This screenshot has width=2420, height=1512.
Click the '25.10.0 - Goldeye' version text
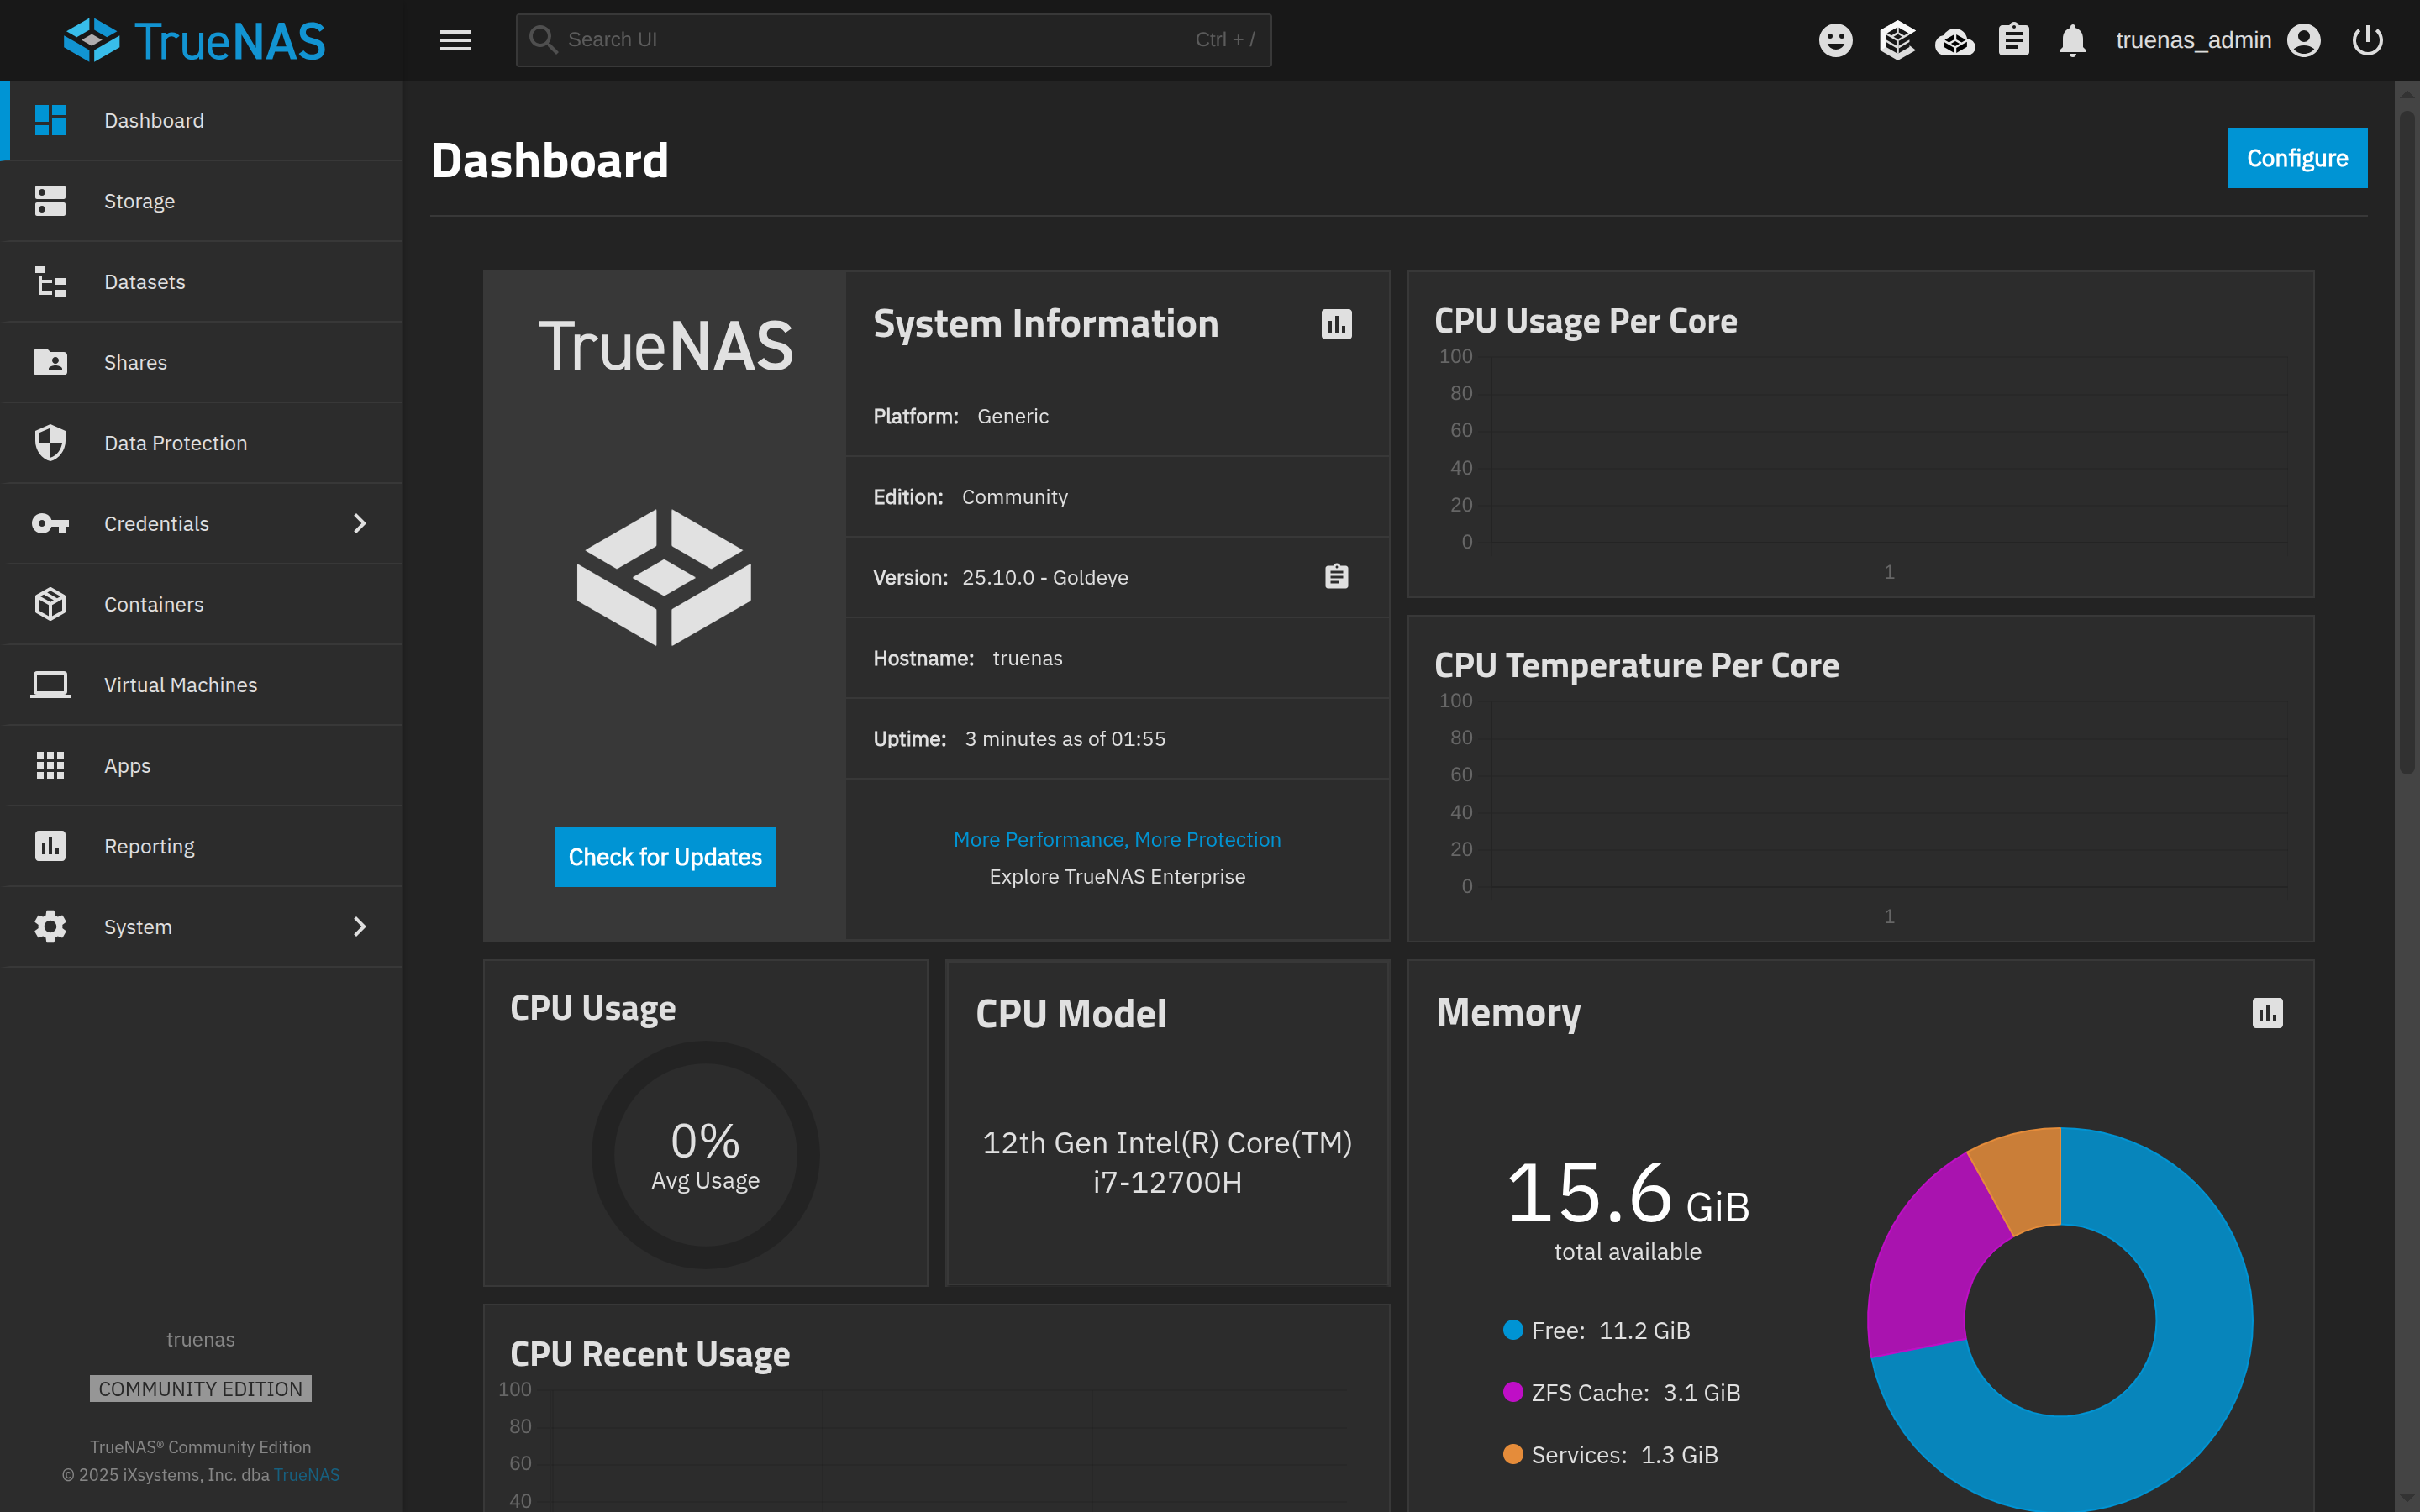click(1045, 578)
